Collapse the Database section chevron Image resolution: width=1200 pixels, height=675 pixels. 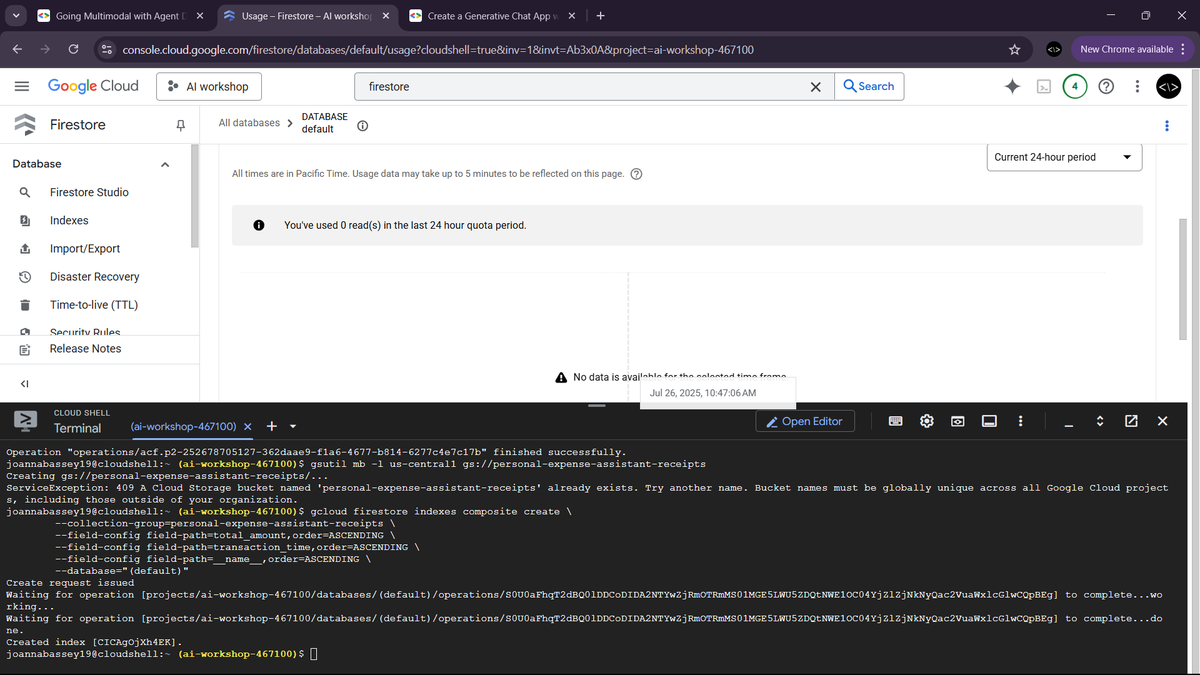[x=165, y=164]
